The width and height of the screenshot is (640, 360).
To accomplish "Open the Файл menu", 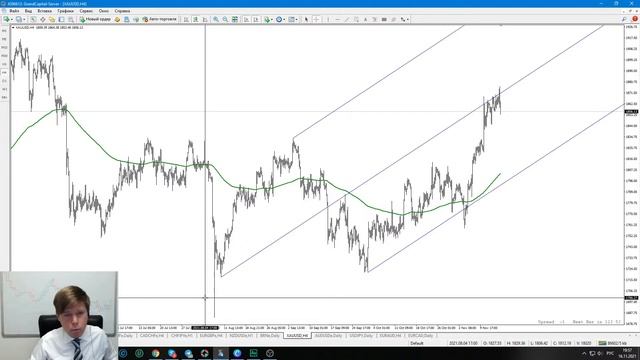I will [14, 11].
